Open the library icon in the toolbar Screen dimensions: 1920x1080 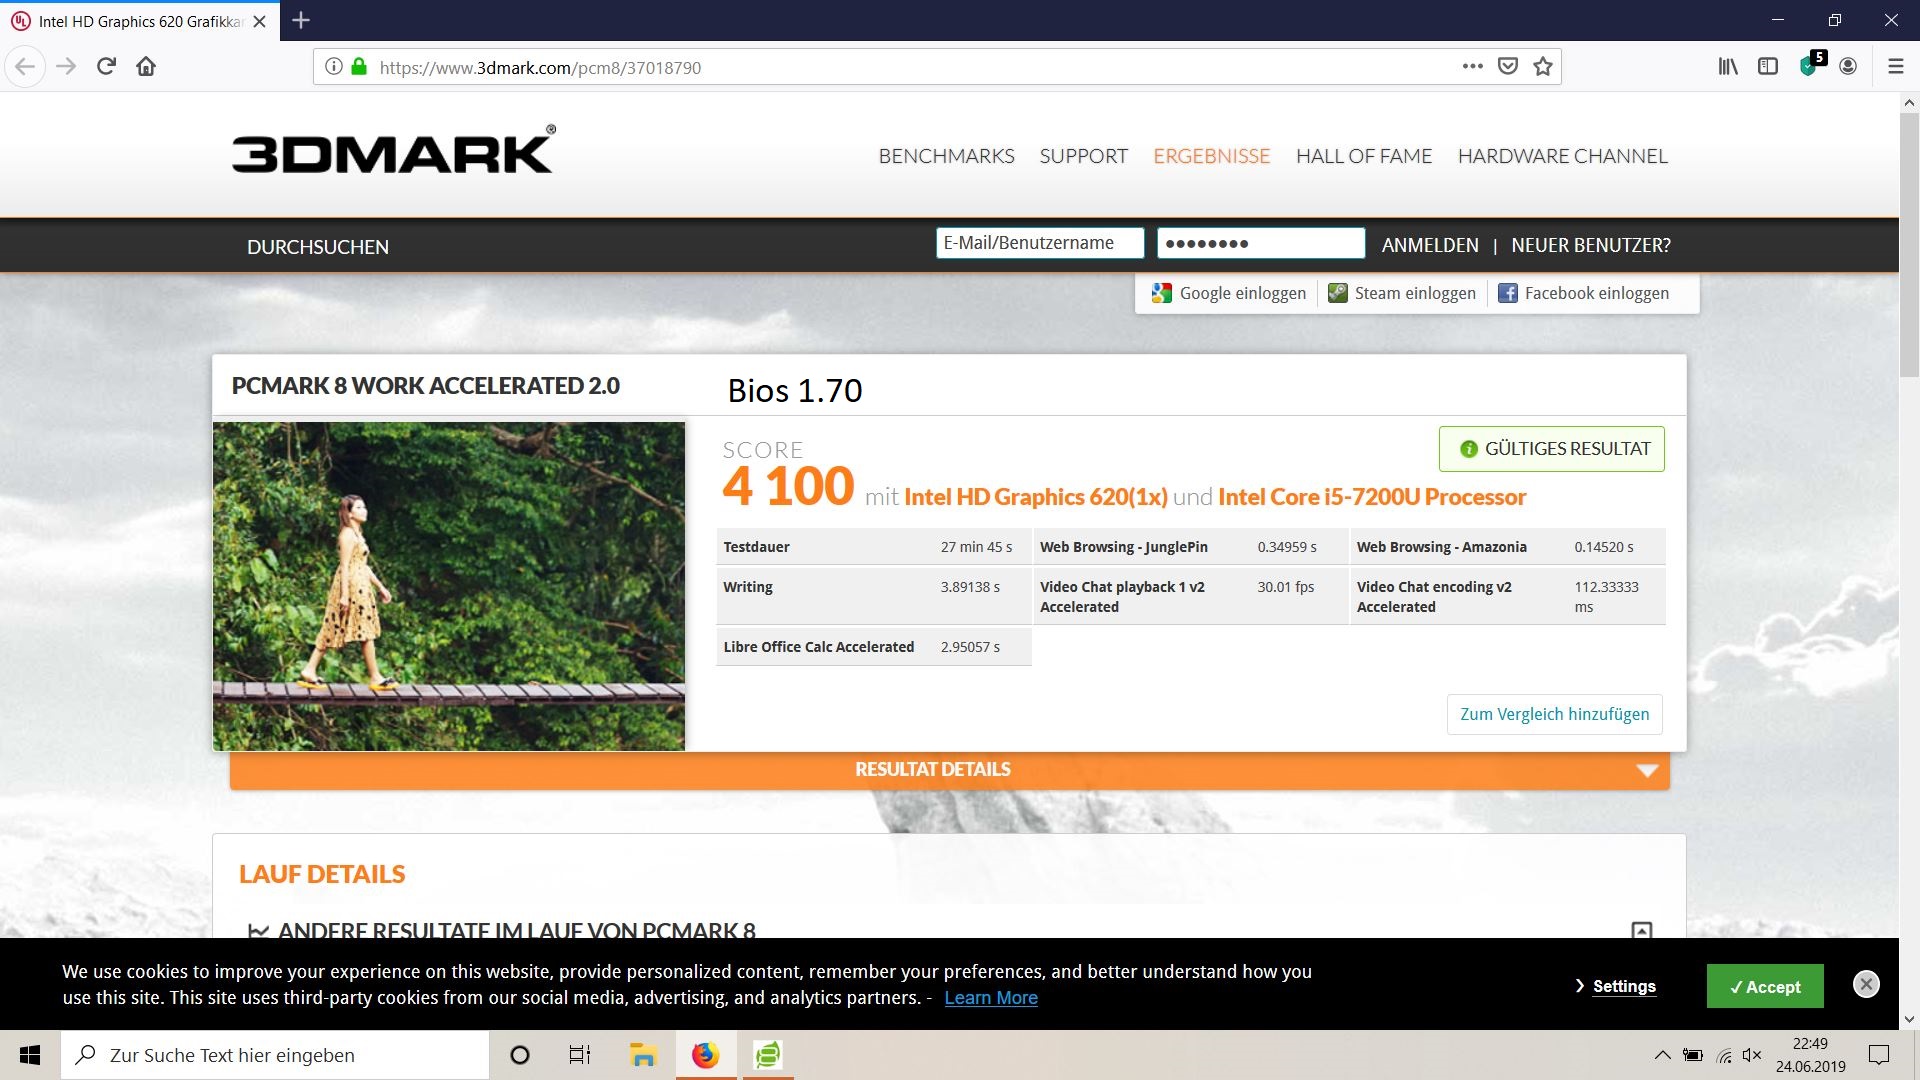point(1728,67)
